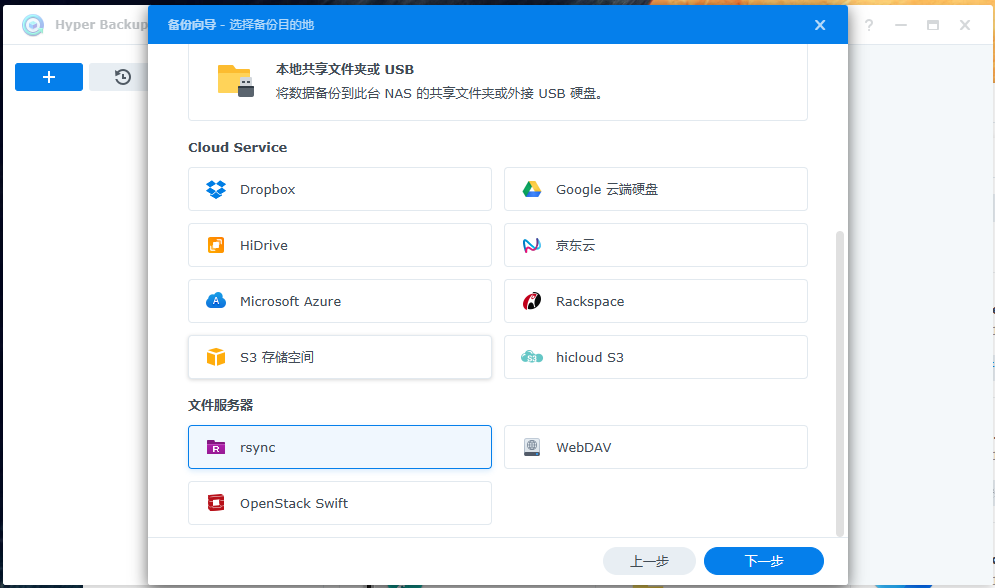This screenshot has width=995, height=588.
Task: Click the 京东云 logo icon
Action: [532, 245]
